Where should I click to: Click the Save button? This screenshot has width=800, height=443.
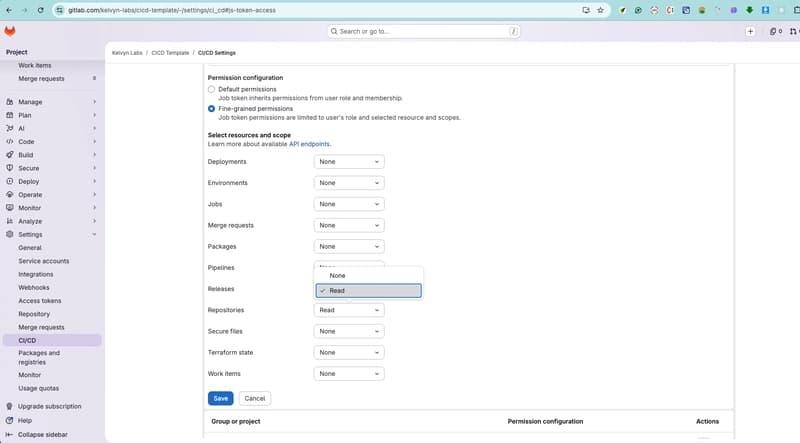coord(220,399)
